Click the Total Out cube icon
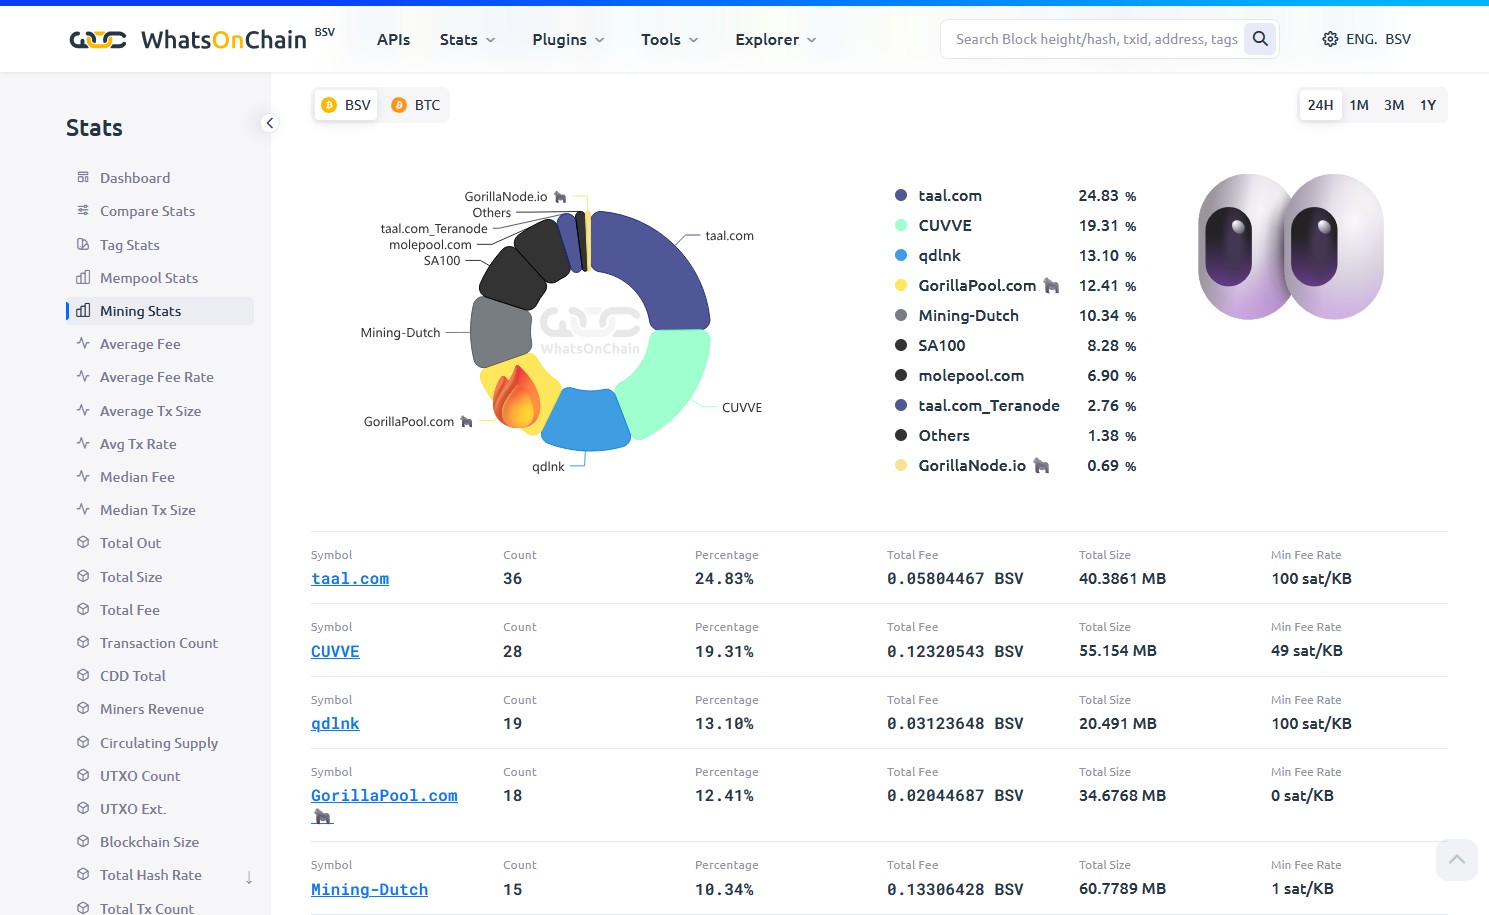The image size is (1489, 915). coord(83,542)
